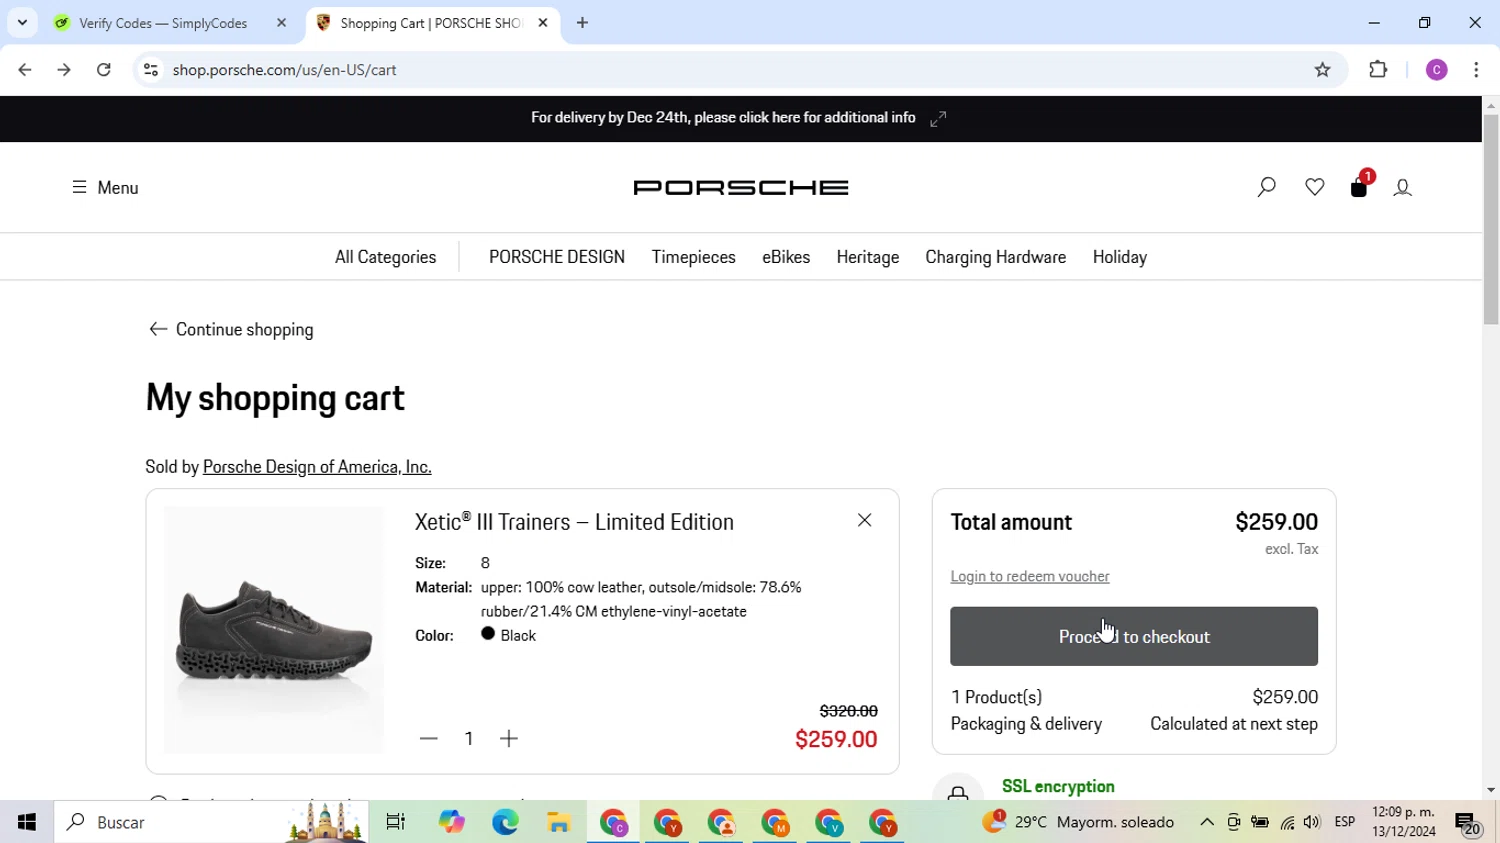Viewport: 1500px width, 843px height.
Task: Open Chrome profile avatar C
Action: coord(1437,70)
